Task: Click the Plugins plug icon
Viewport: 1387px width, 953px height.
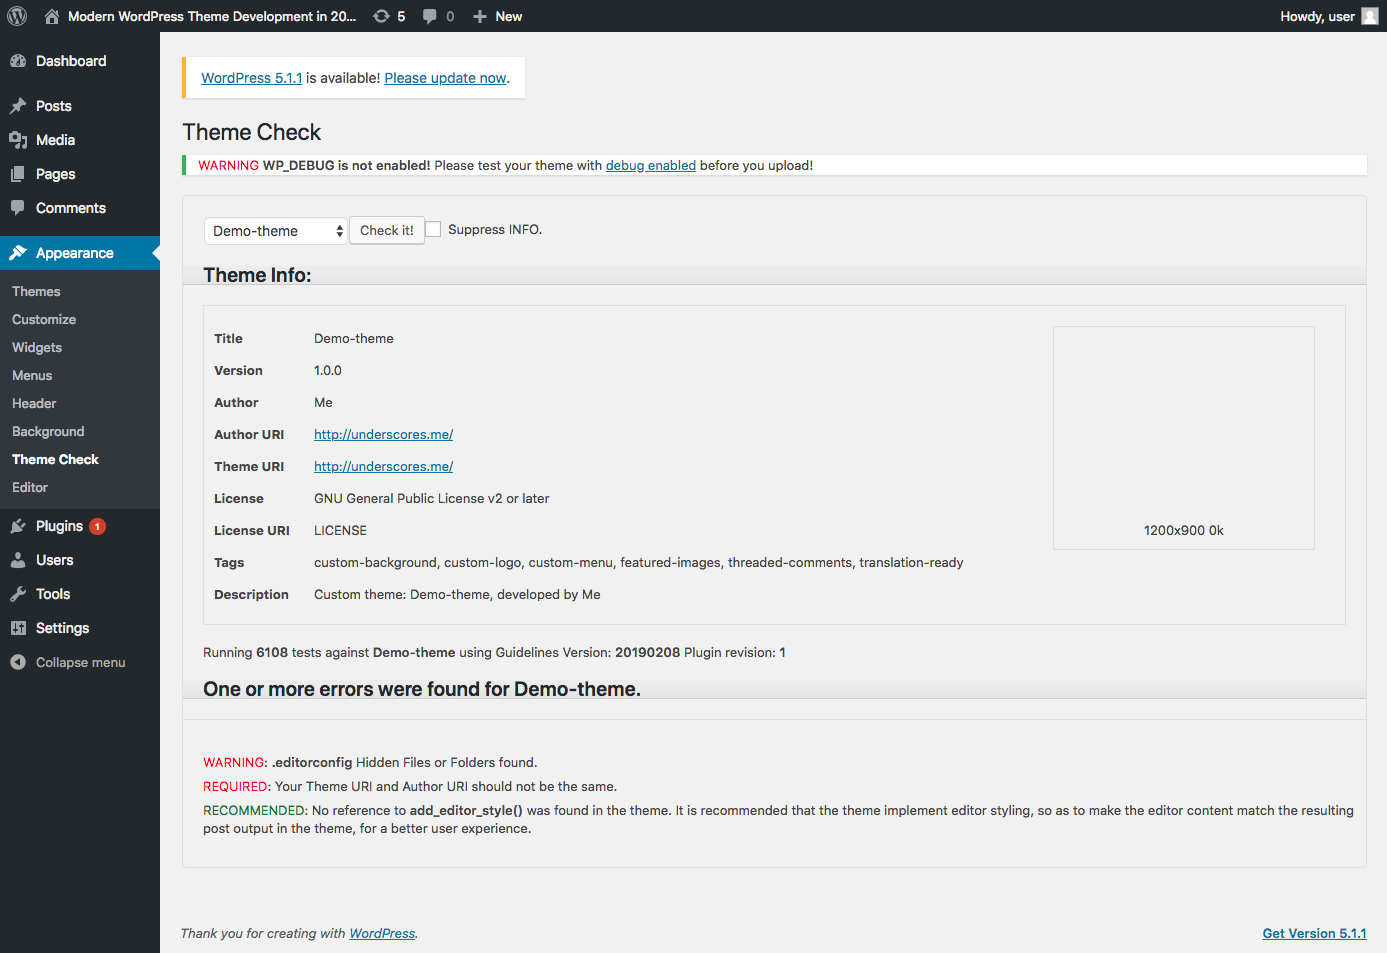Action: (18, 526)
